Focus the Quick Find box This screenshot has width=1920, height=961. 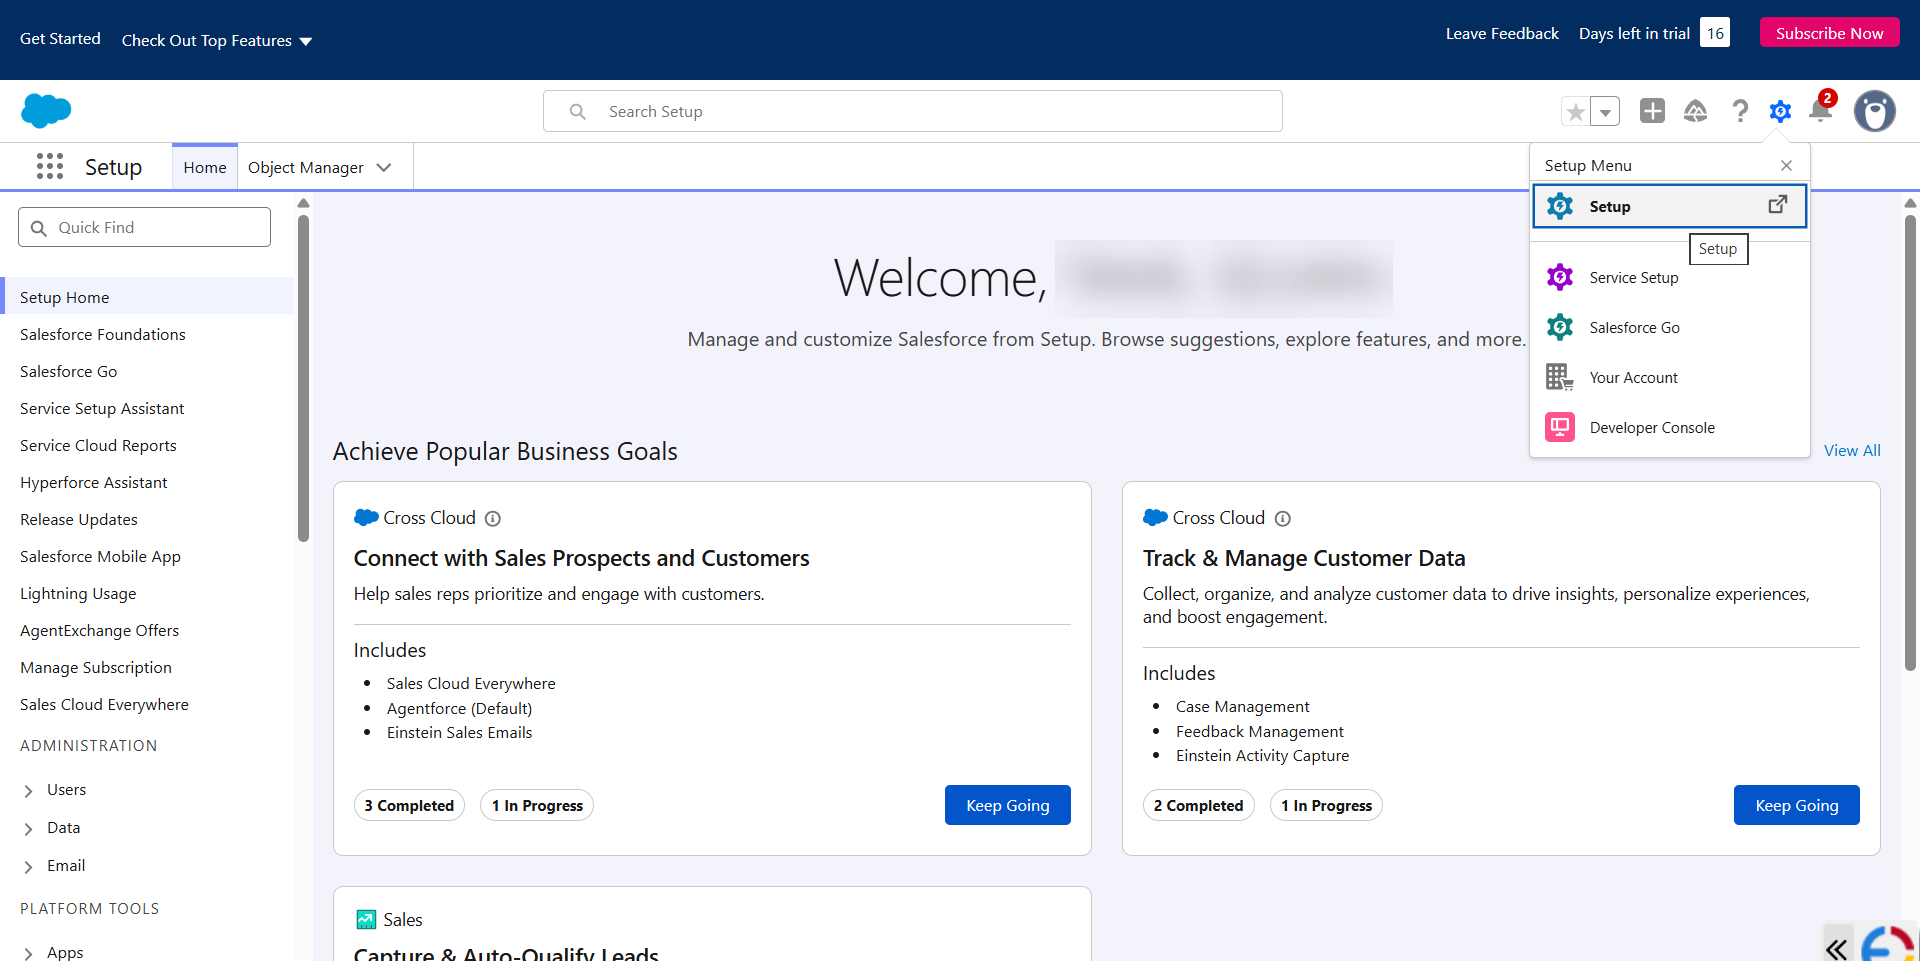(x=144, y=227)
